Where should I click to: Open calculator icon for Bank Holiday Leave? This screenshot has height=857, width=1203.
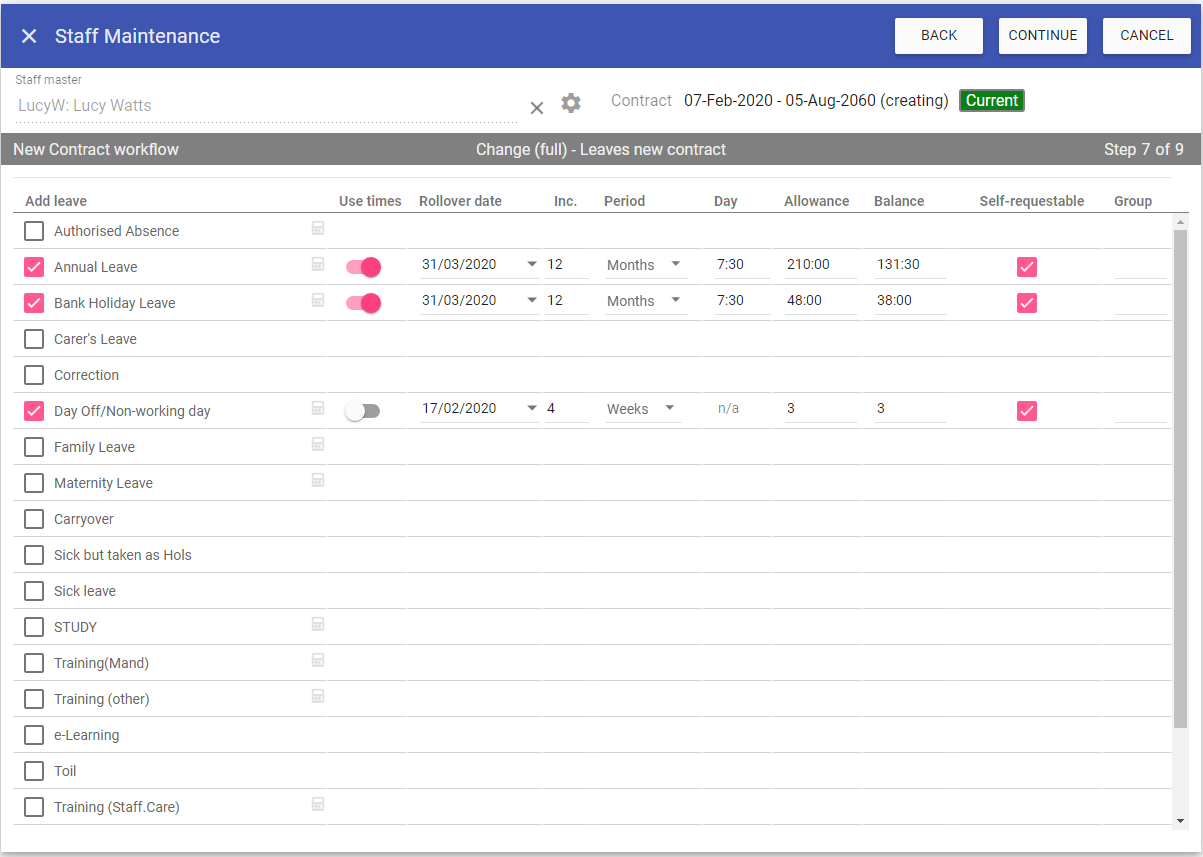tap(318, 300)
